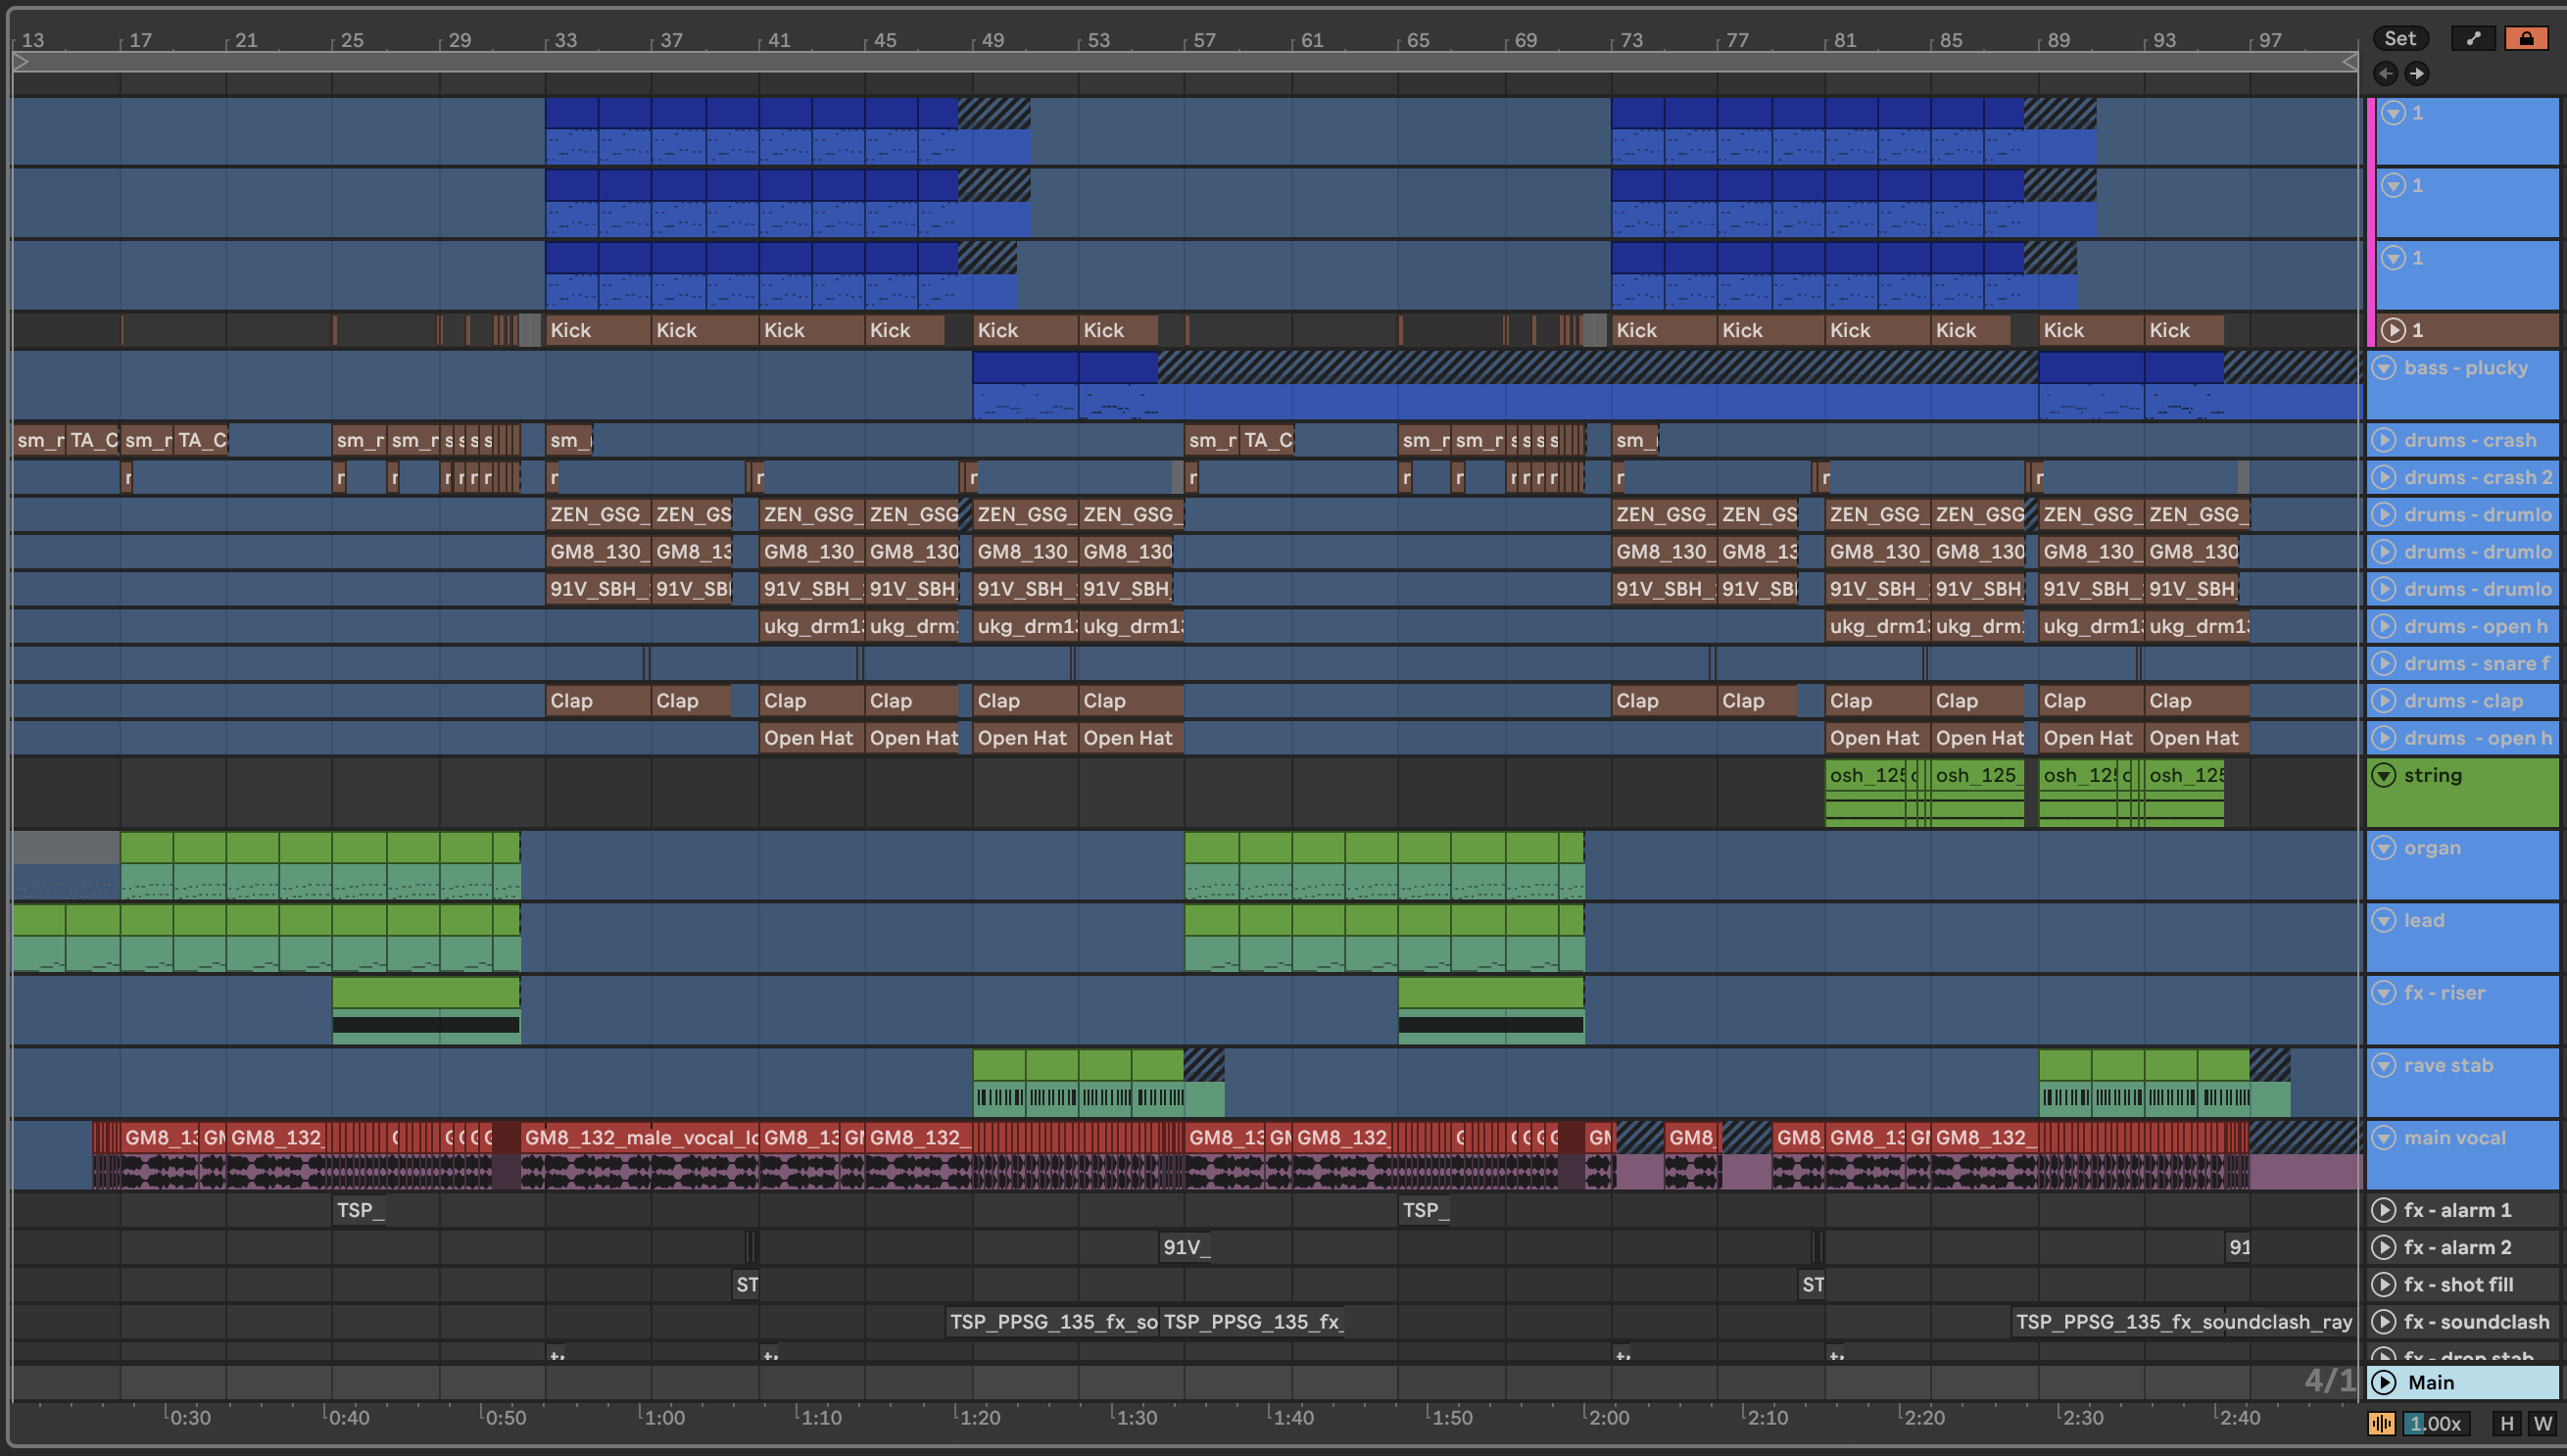Click the automation mode link icon
Image resolution: width=2567 pixels, height=1456 pixels.
(2472, 39)
